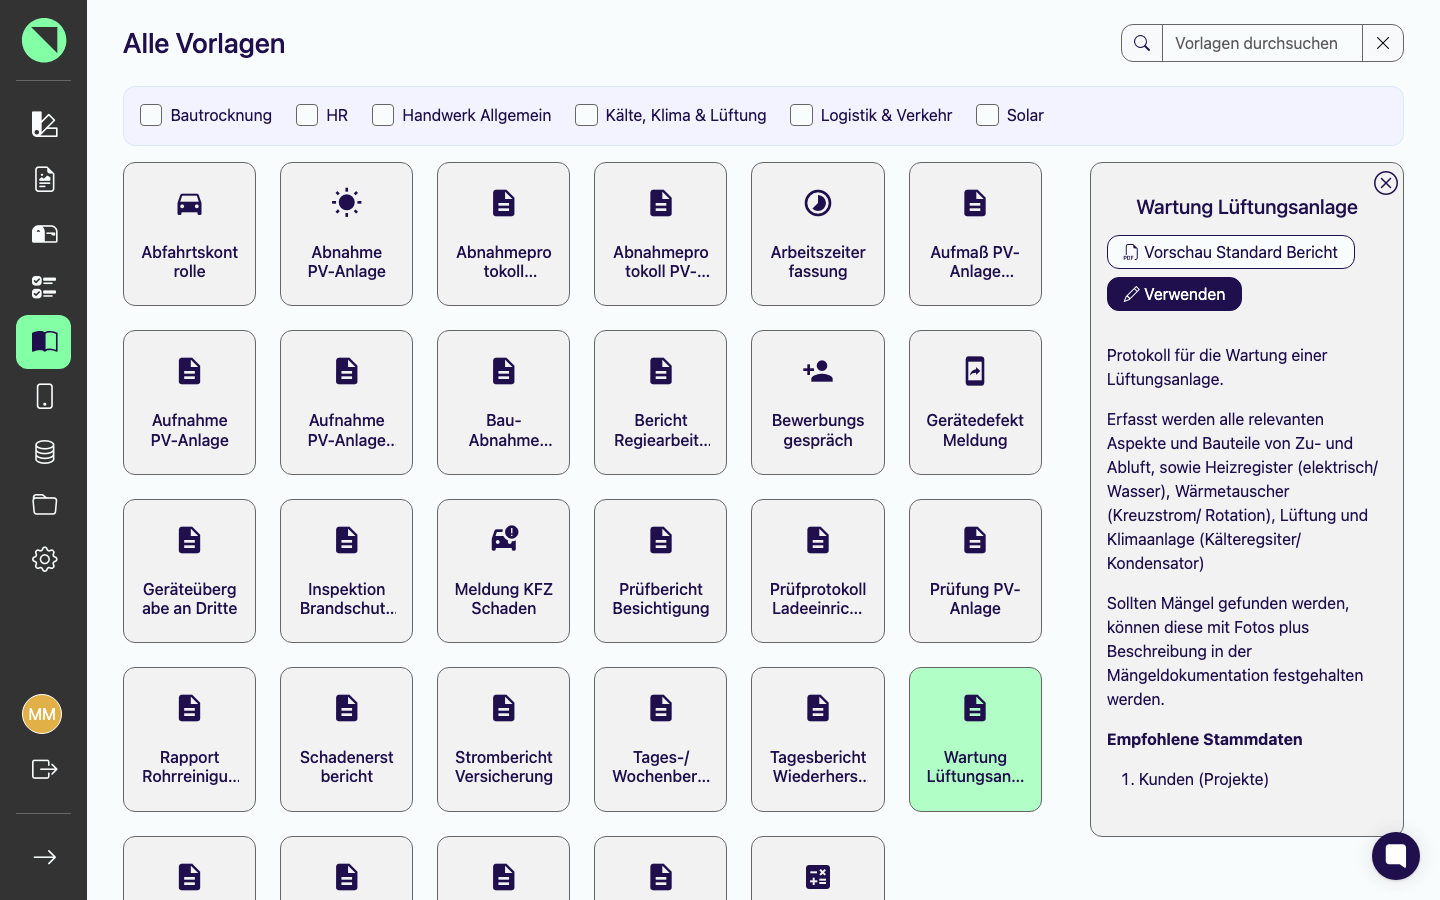The height and width of the screenshot is (900, 1440).
Task: Open the mobile device sidebar icon
Action: (44, 396)
